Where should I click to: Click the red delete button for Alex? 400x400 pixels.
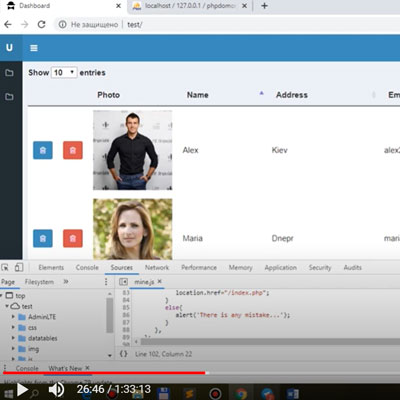click(73, 150)
